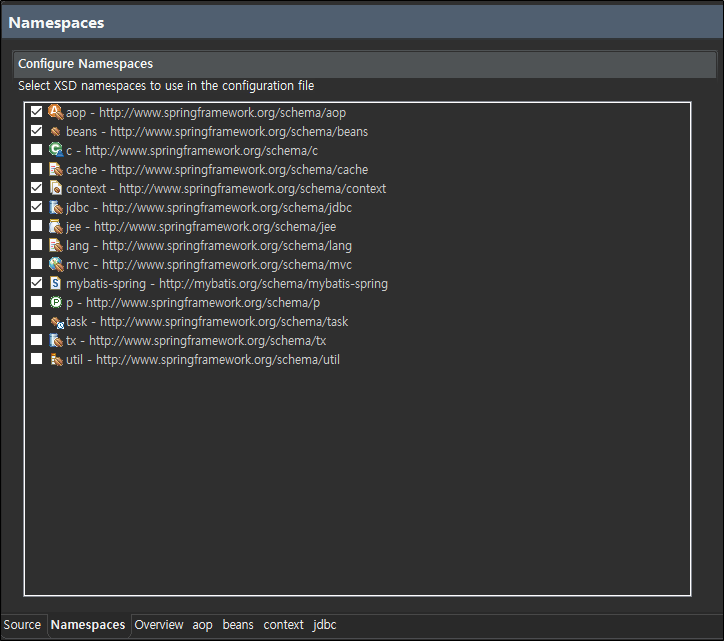Enable the lang namespace checkbox
724x641 pixels.
click(36, 244)
